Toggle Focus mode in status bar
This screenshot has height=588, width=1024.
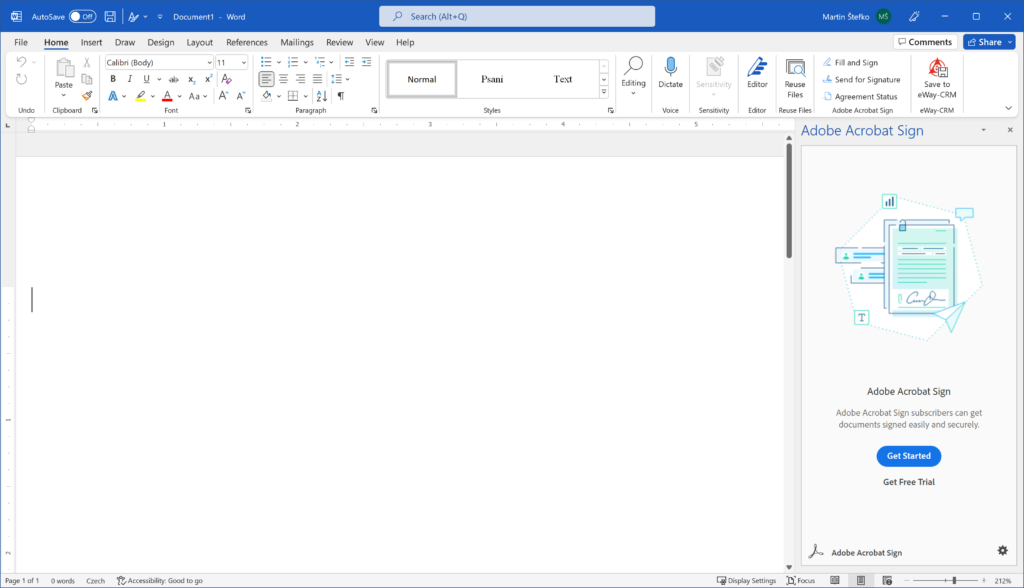point(801,580)
